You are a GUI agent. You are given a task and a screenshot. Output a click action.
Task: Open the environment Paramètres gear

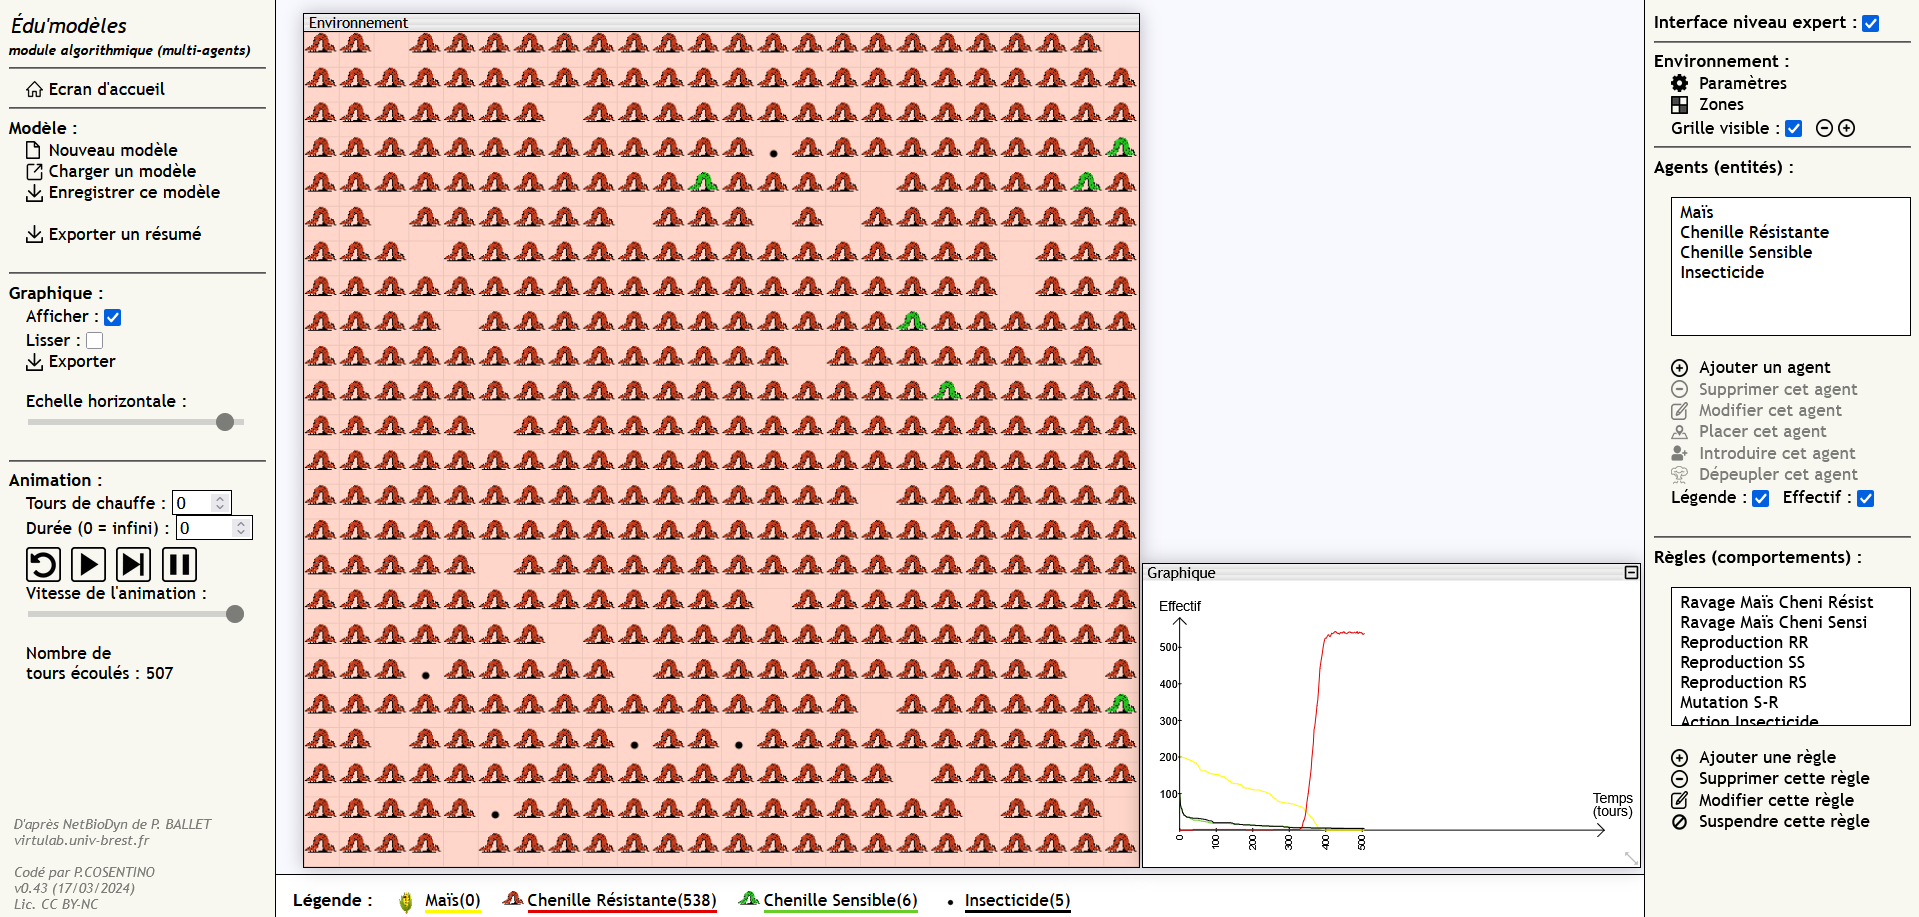(1680, 83)
